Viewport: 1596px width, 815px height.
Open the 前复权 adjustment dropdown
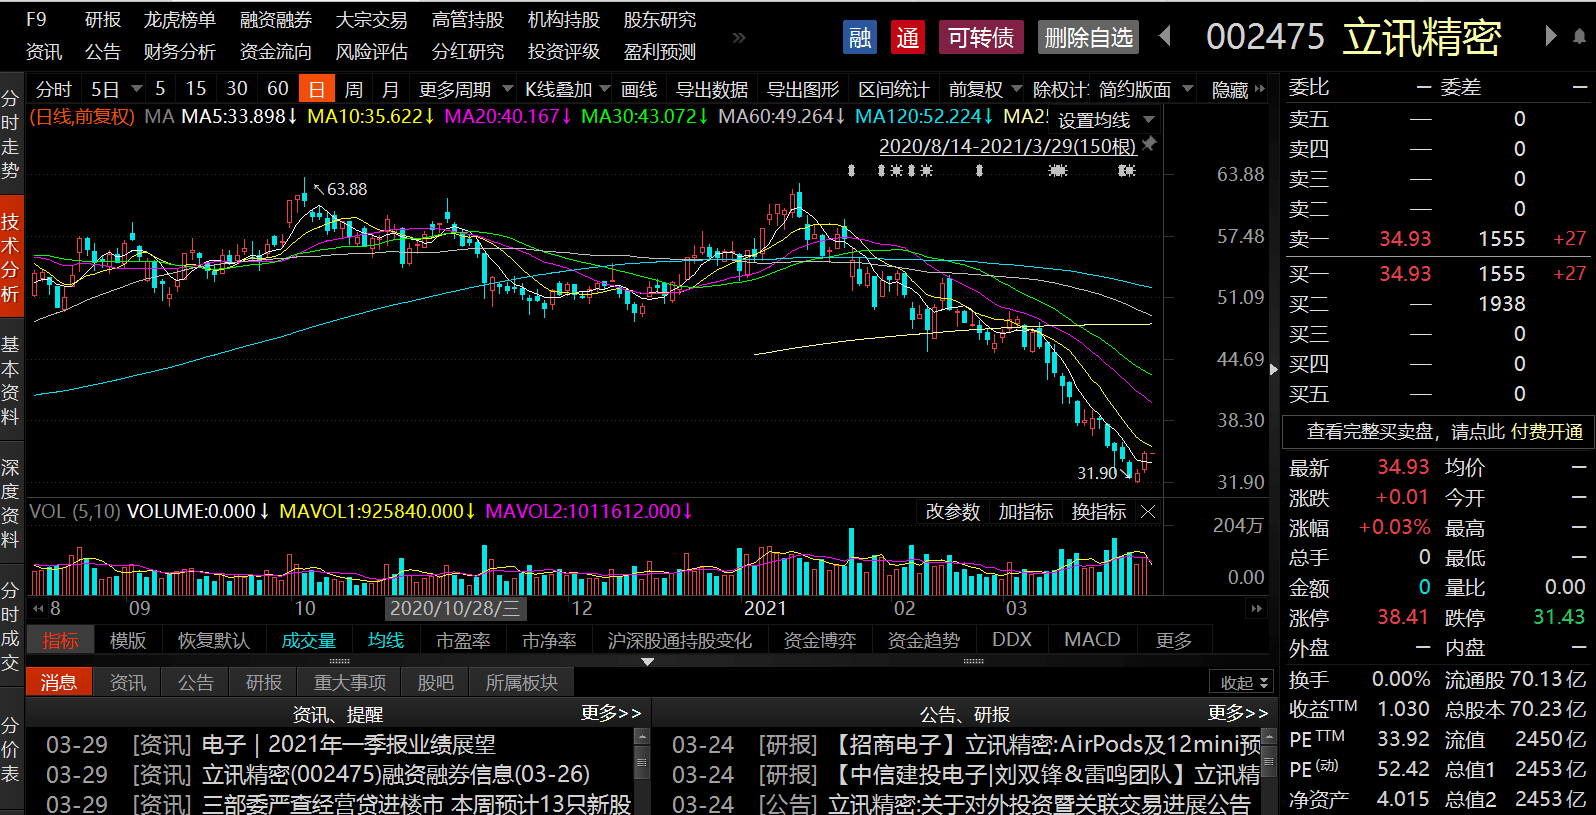pos(1017,89)
